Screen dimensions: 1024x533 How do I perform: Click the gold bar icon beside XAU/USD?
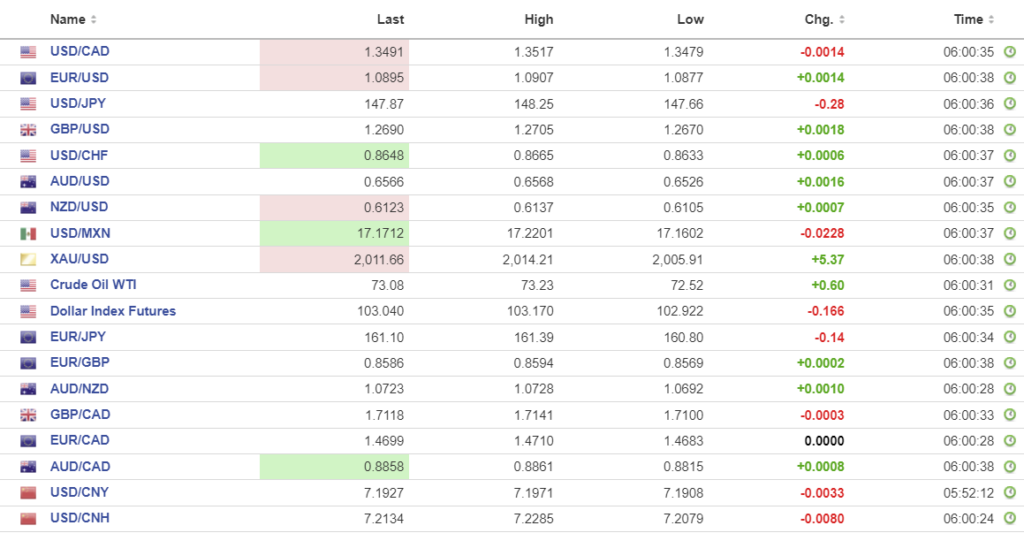[x=28, y=260]
